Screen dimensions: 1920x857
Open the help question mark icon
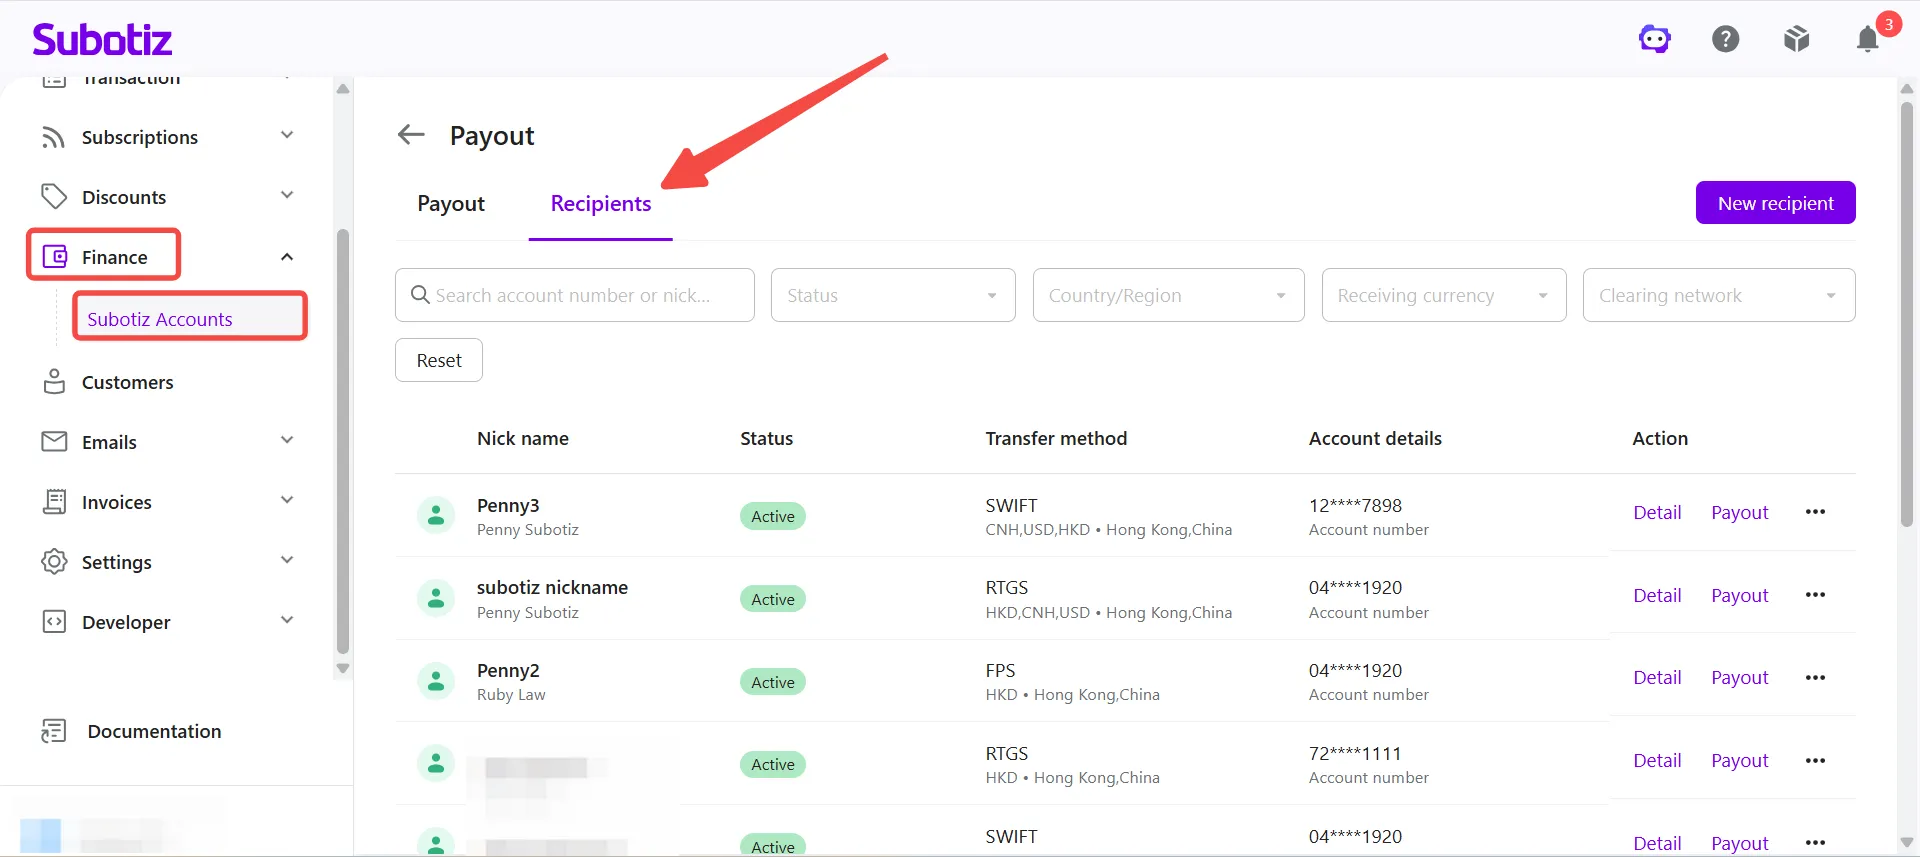tap(1726, 39)
